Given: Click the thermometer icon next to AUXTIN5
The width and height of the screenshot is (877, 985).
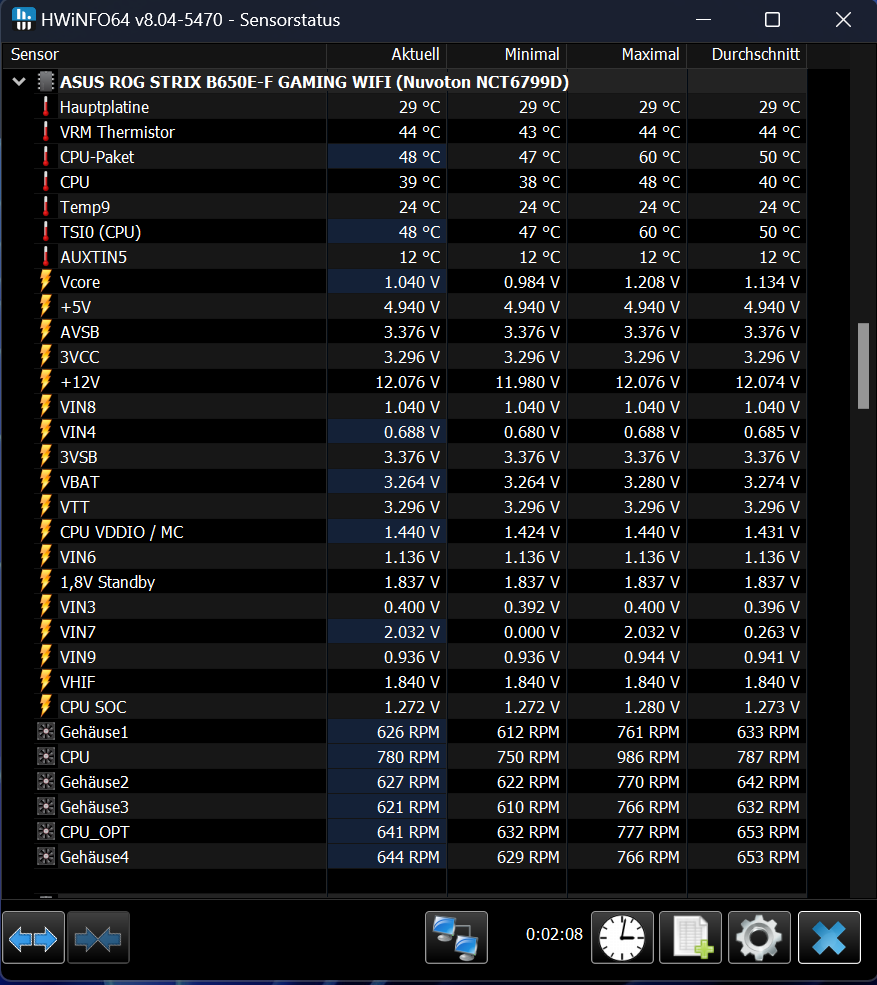Looking at the screenshot, I should (46, 257).
